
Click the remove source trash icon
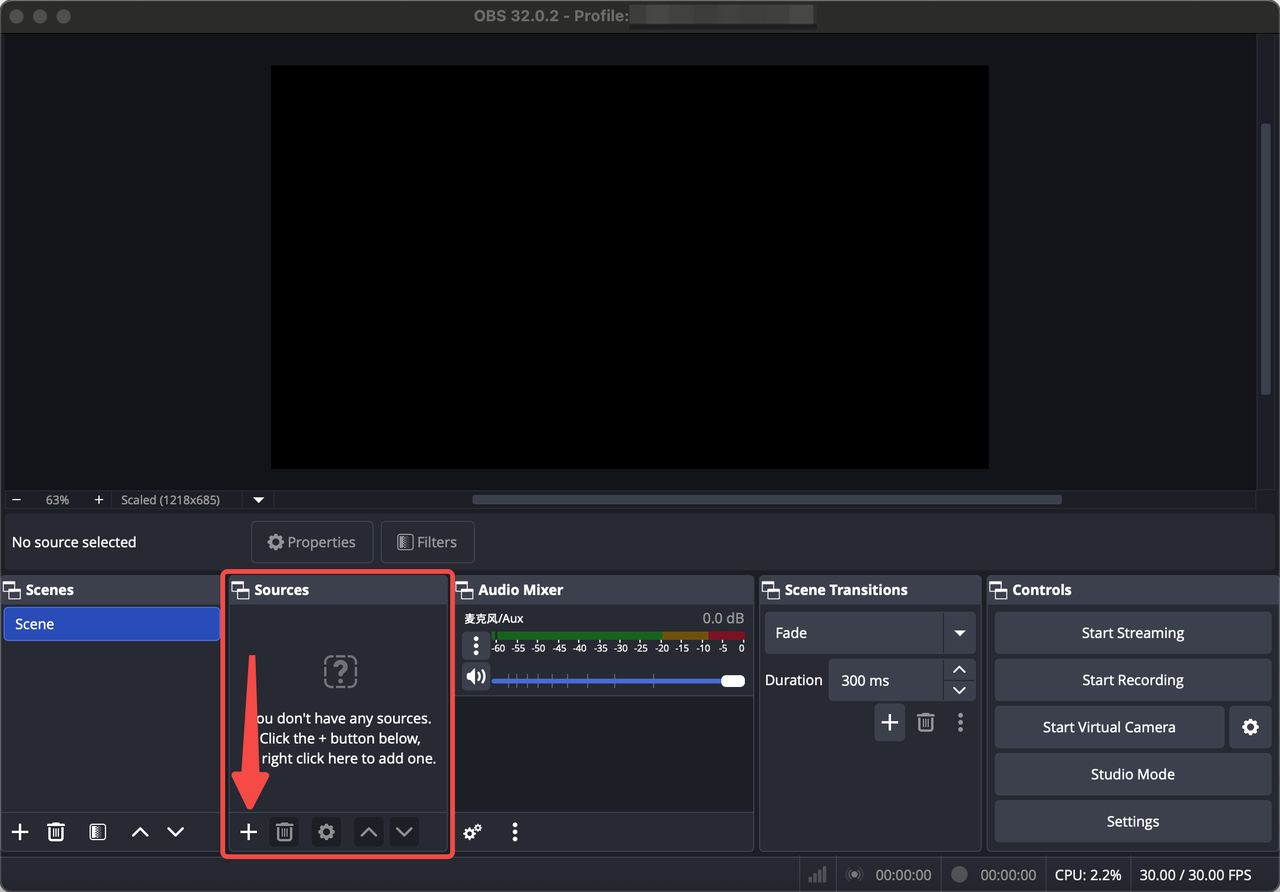pyautogui.click(x=285, y=832)
